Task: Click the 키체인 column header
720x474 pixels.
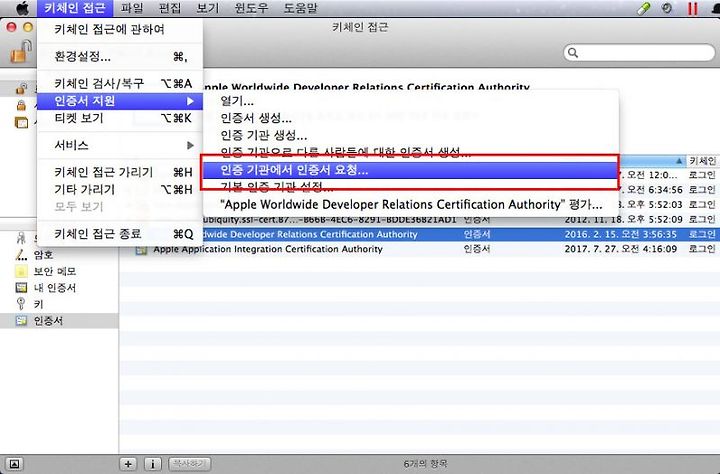Action: tap(703, 161)
